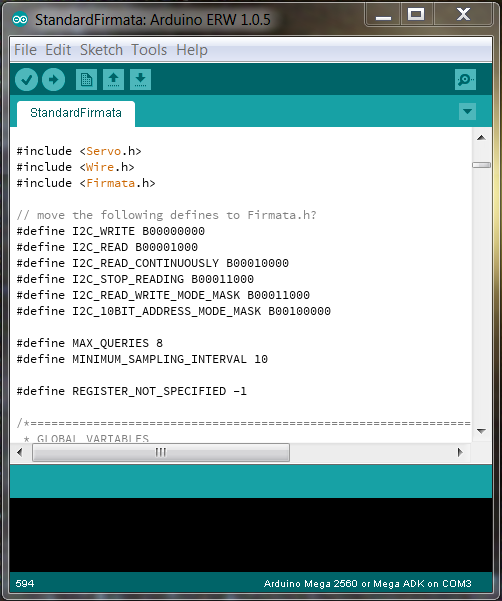Click the Arduino logo in the title bar
Screen dimensions: 502x601
tap(20, 20)
